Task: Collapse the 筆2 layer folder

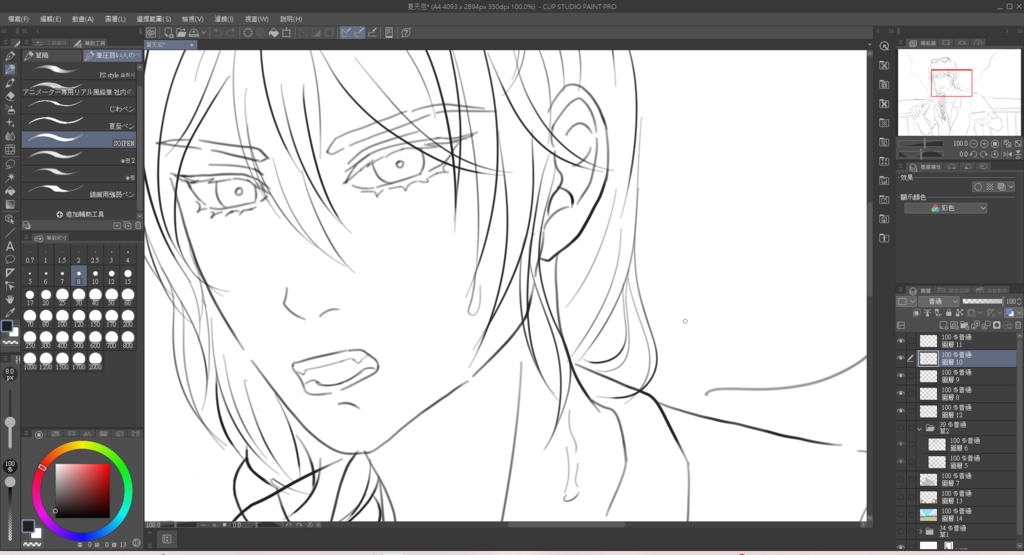Action: 919,429
